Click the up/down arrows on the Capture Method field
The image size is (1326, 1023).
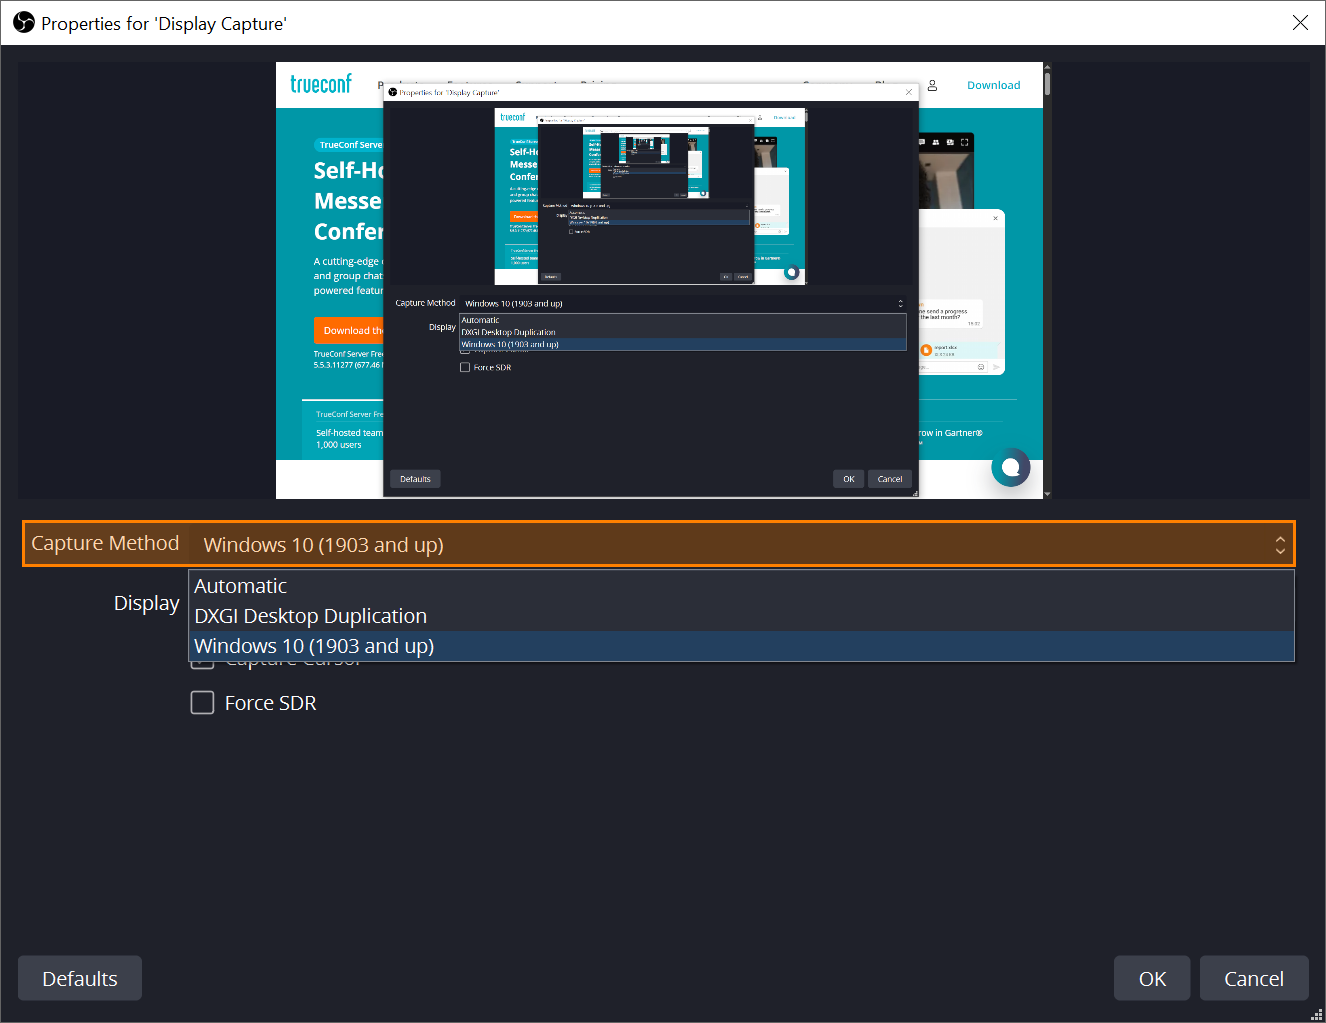(x=1279, y=544)
